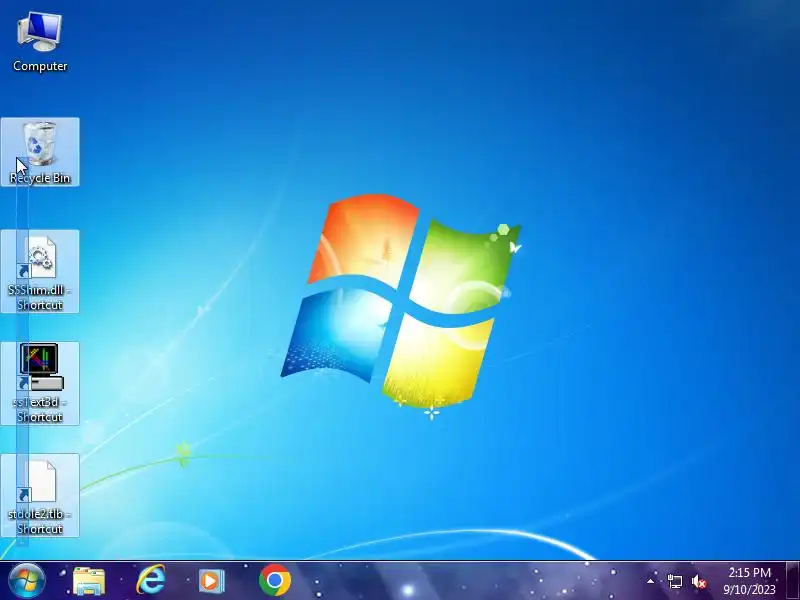Open Windows Media Player from the taskbar
This screenshot has width=800, height=600.
tap(211, 581)
